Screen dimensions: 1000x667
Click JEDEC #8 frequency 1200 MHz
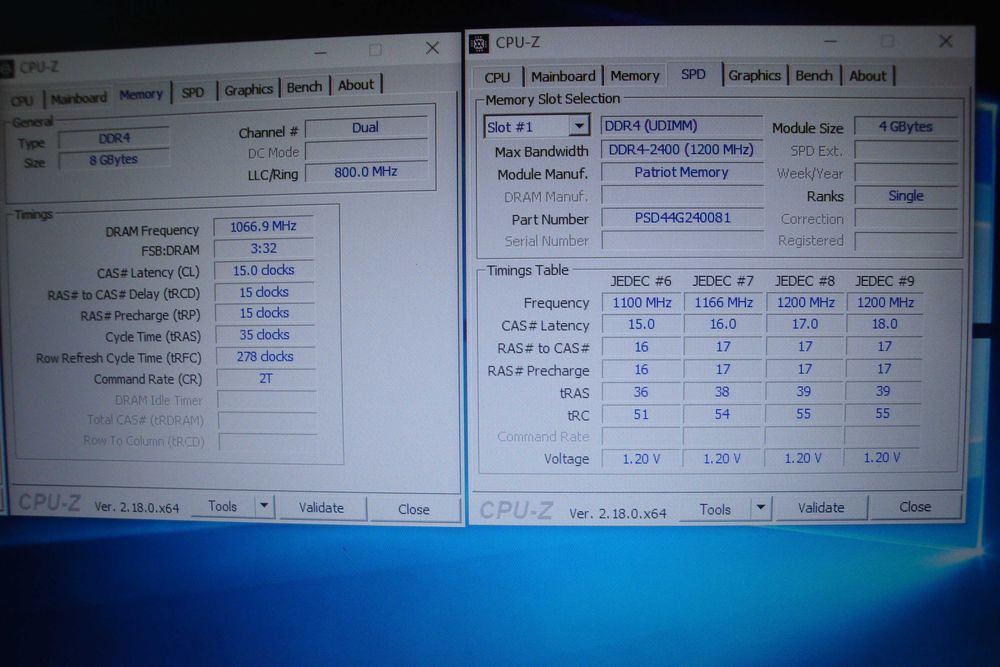[805, 302]
